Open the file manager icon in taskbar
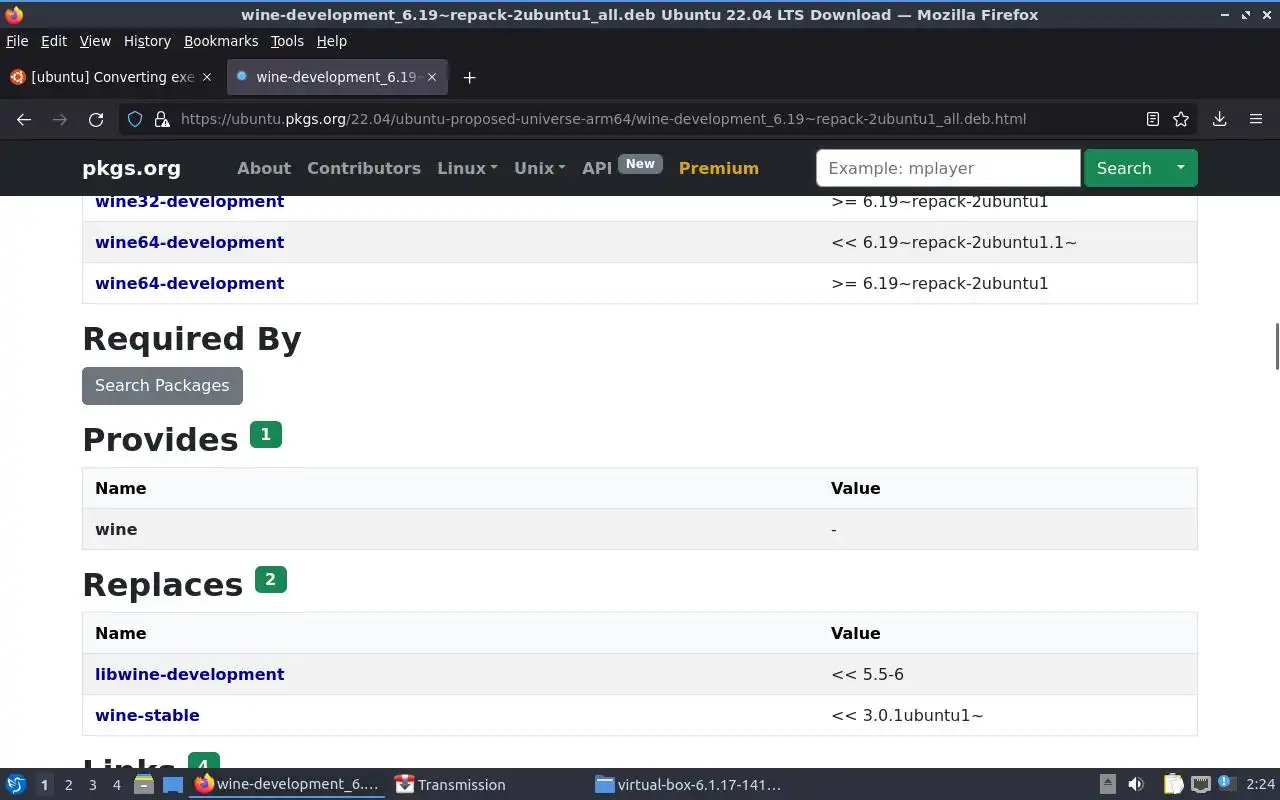Viewport: 1280px width, 800px height. click(144, 785)
